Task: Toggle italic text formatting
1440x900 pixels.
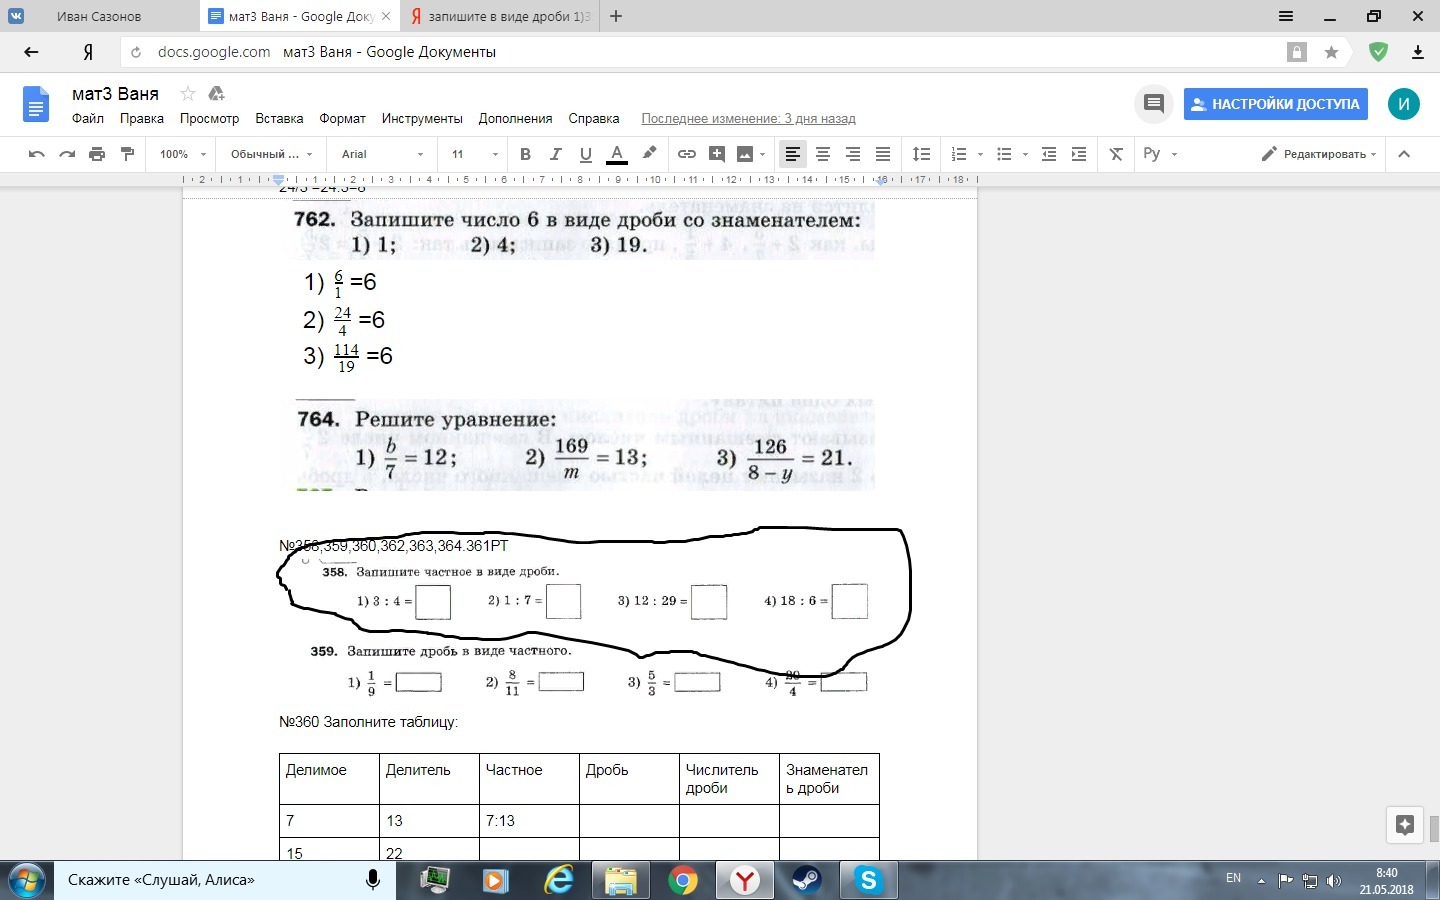Action: pos(555,154)
